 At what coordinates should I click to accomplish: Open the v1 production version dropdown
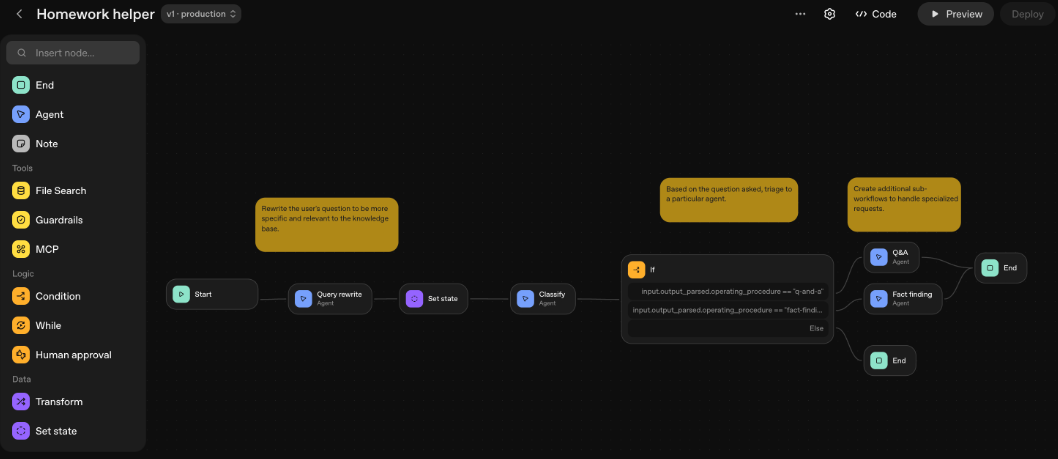(x=201, y=14)
